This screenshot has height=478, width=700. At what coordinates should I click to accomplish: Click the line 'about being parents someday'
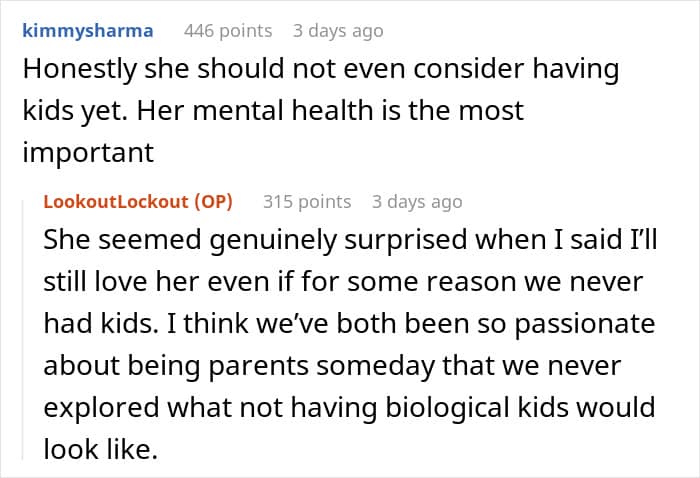point(332,366)
